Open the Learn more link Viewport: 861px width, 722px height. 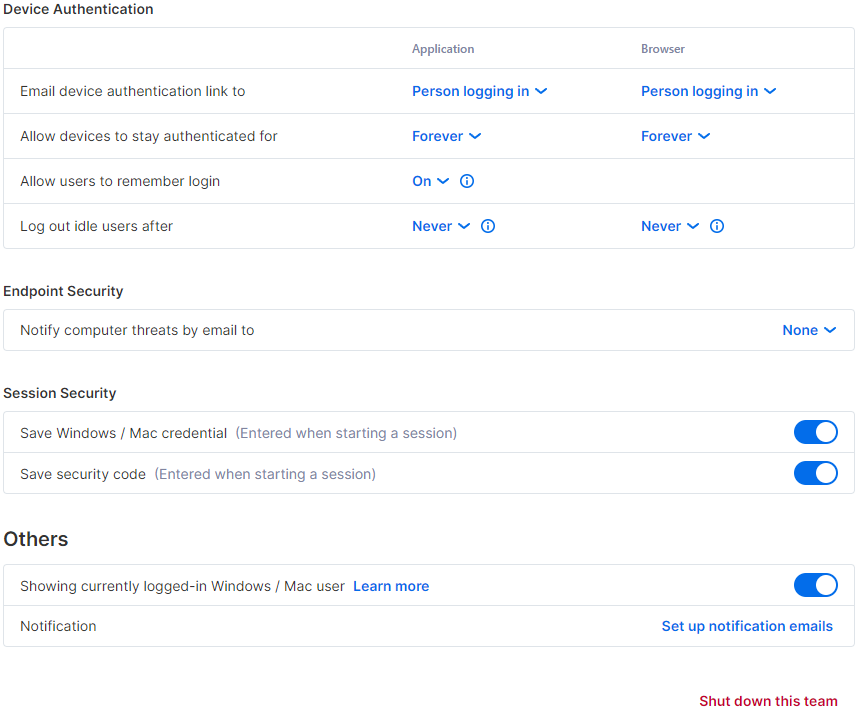pos(391,586)
